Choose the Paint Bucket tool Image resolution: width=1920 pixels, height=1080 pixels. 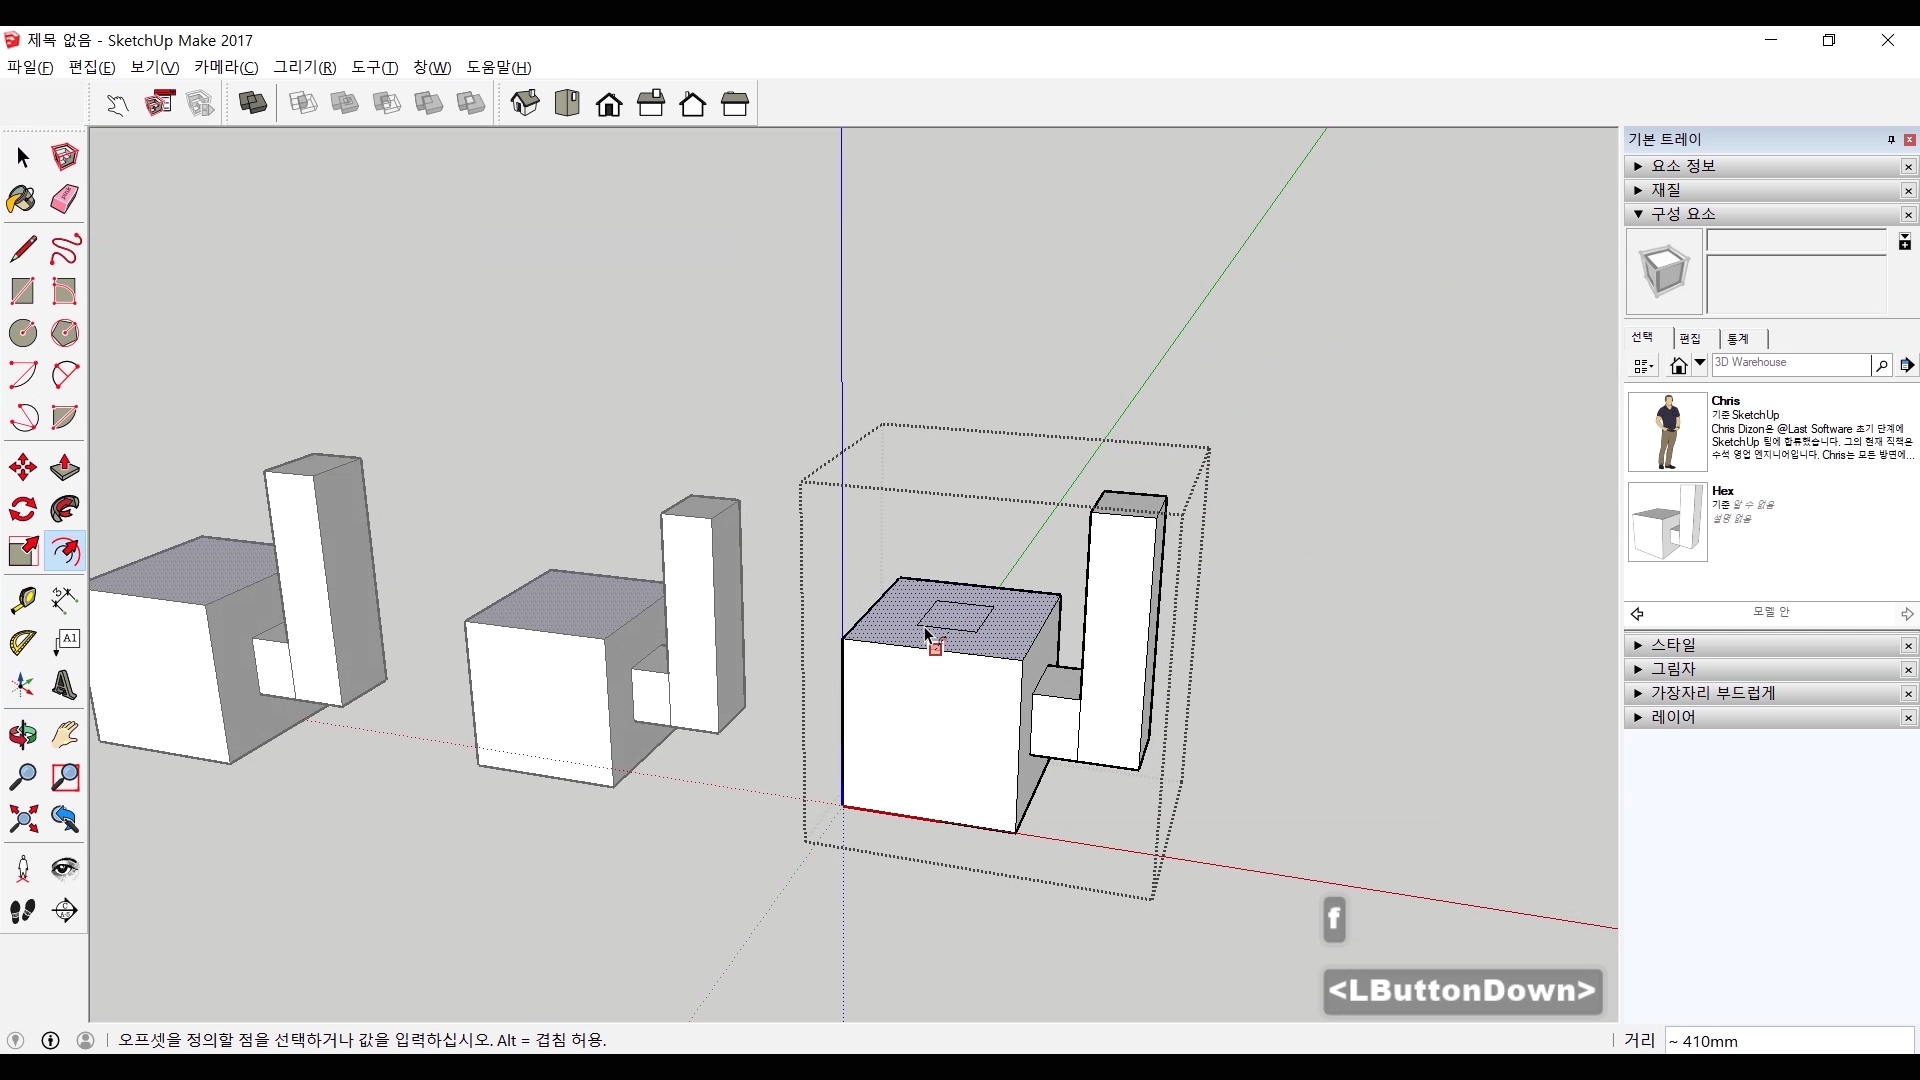click(22, 199)
